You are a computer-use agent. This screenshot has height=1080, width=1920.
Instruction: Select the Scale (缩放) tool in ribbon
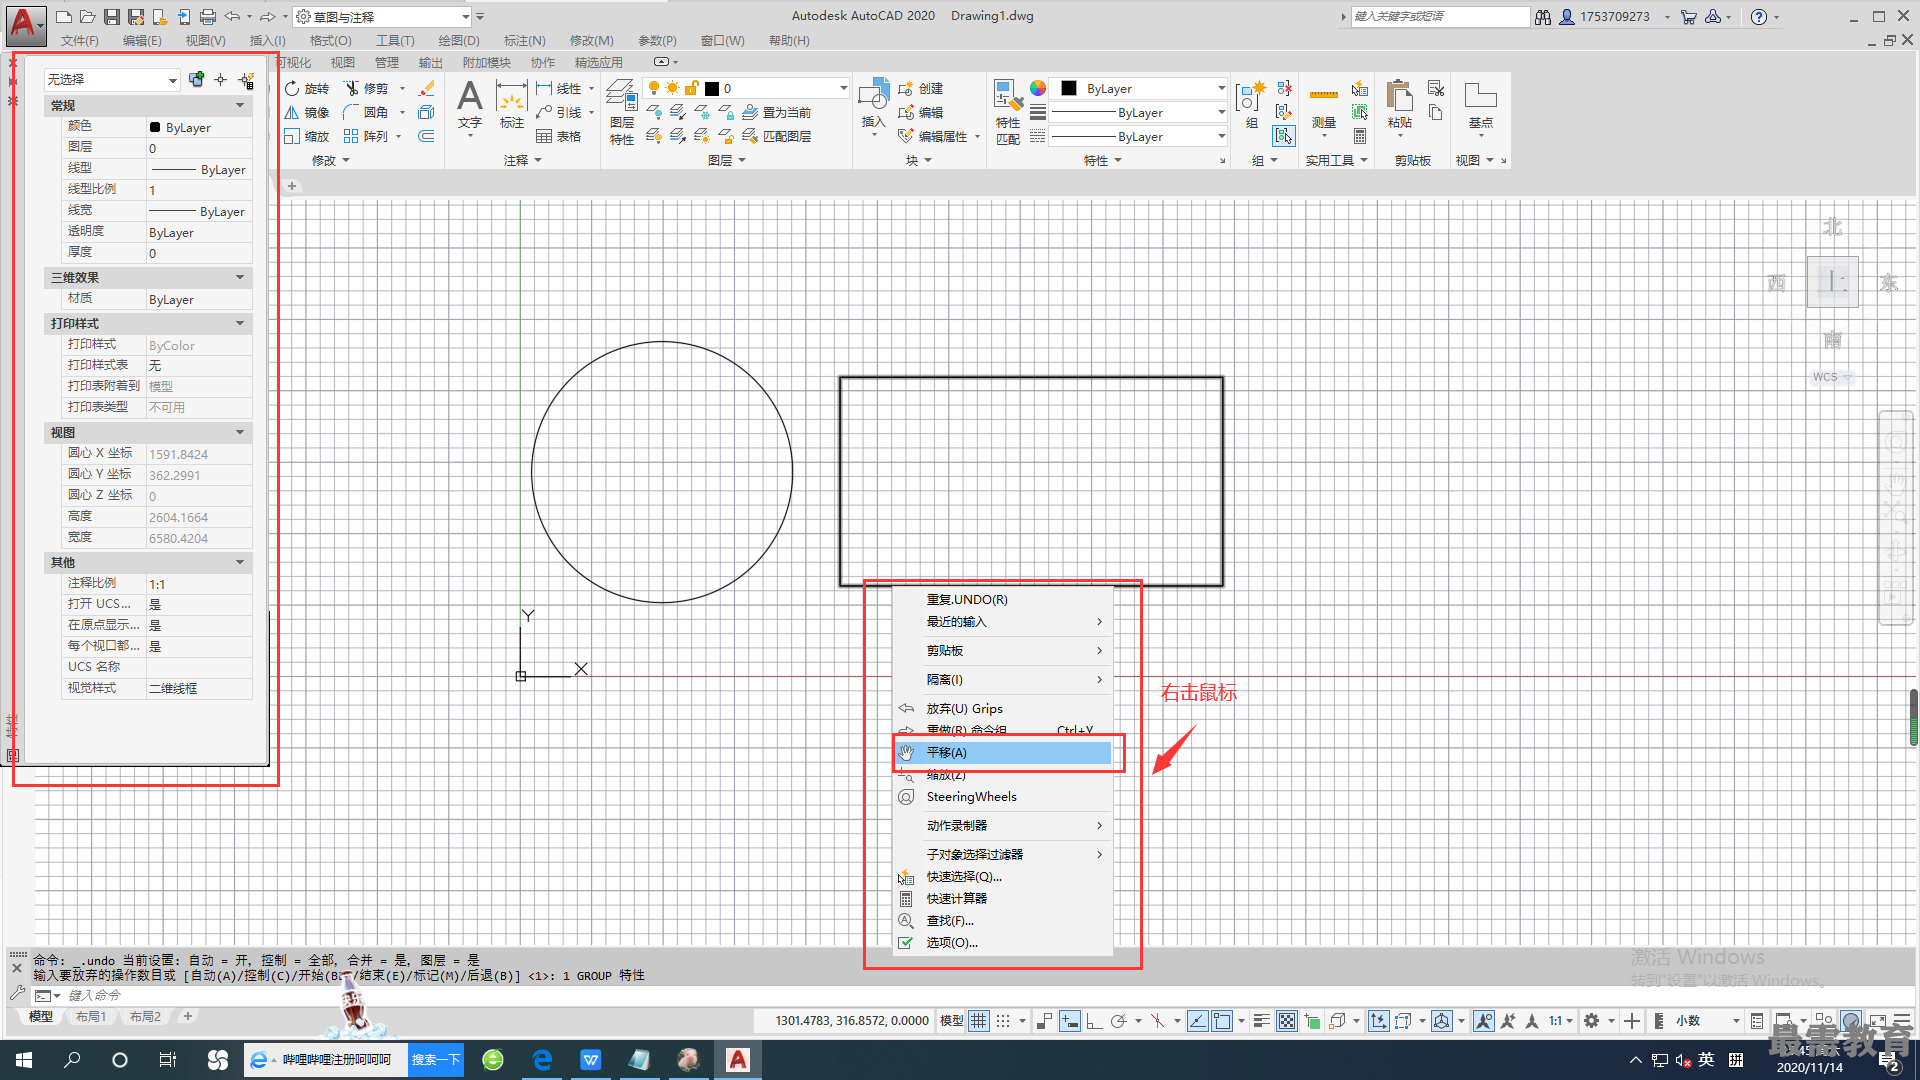306,136
